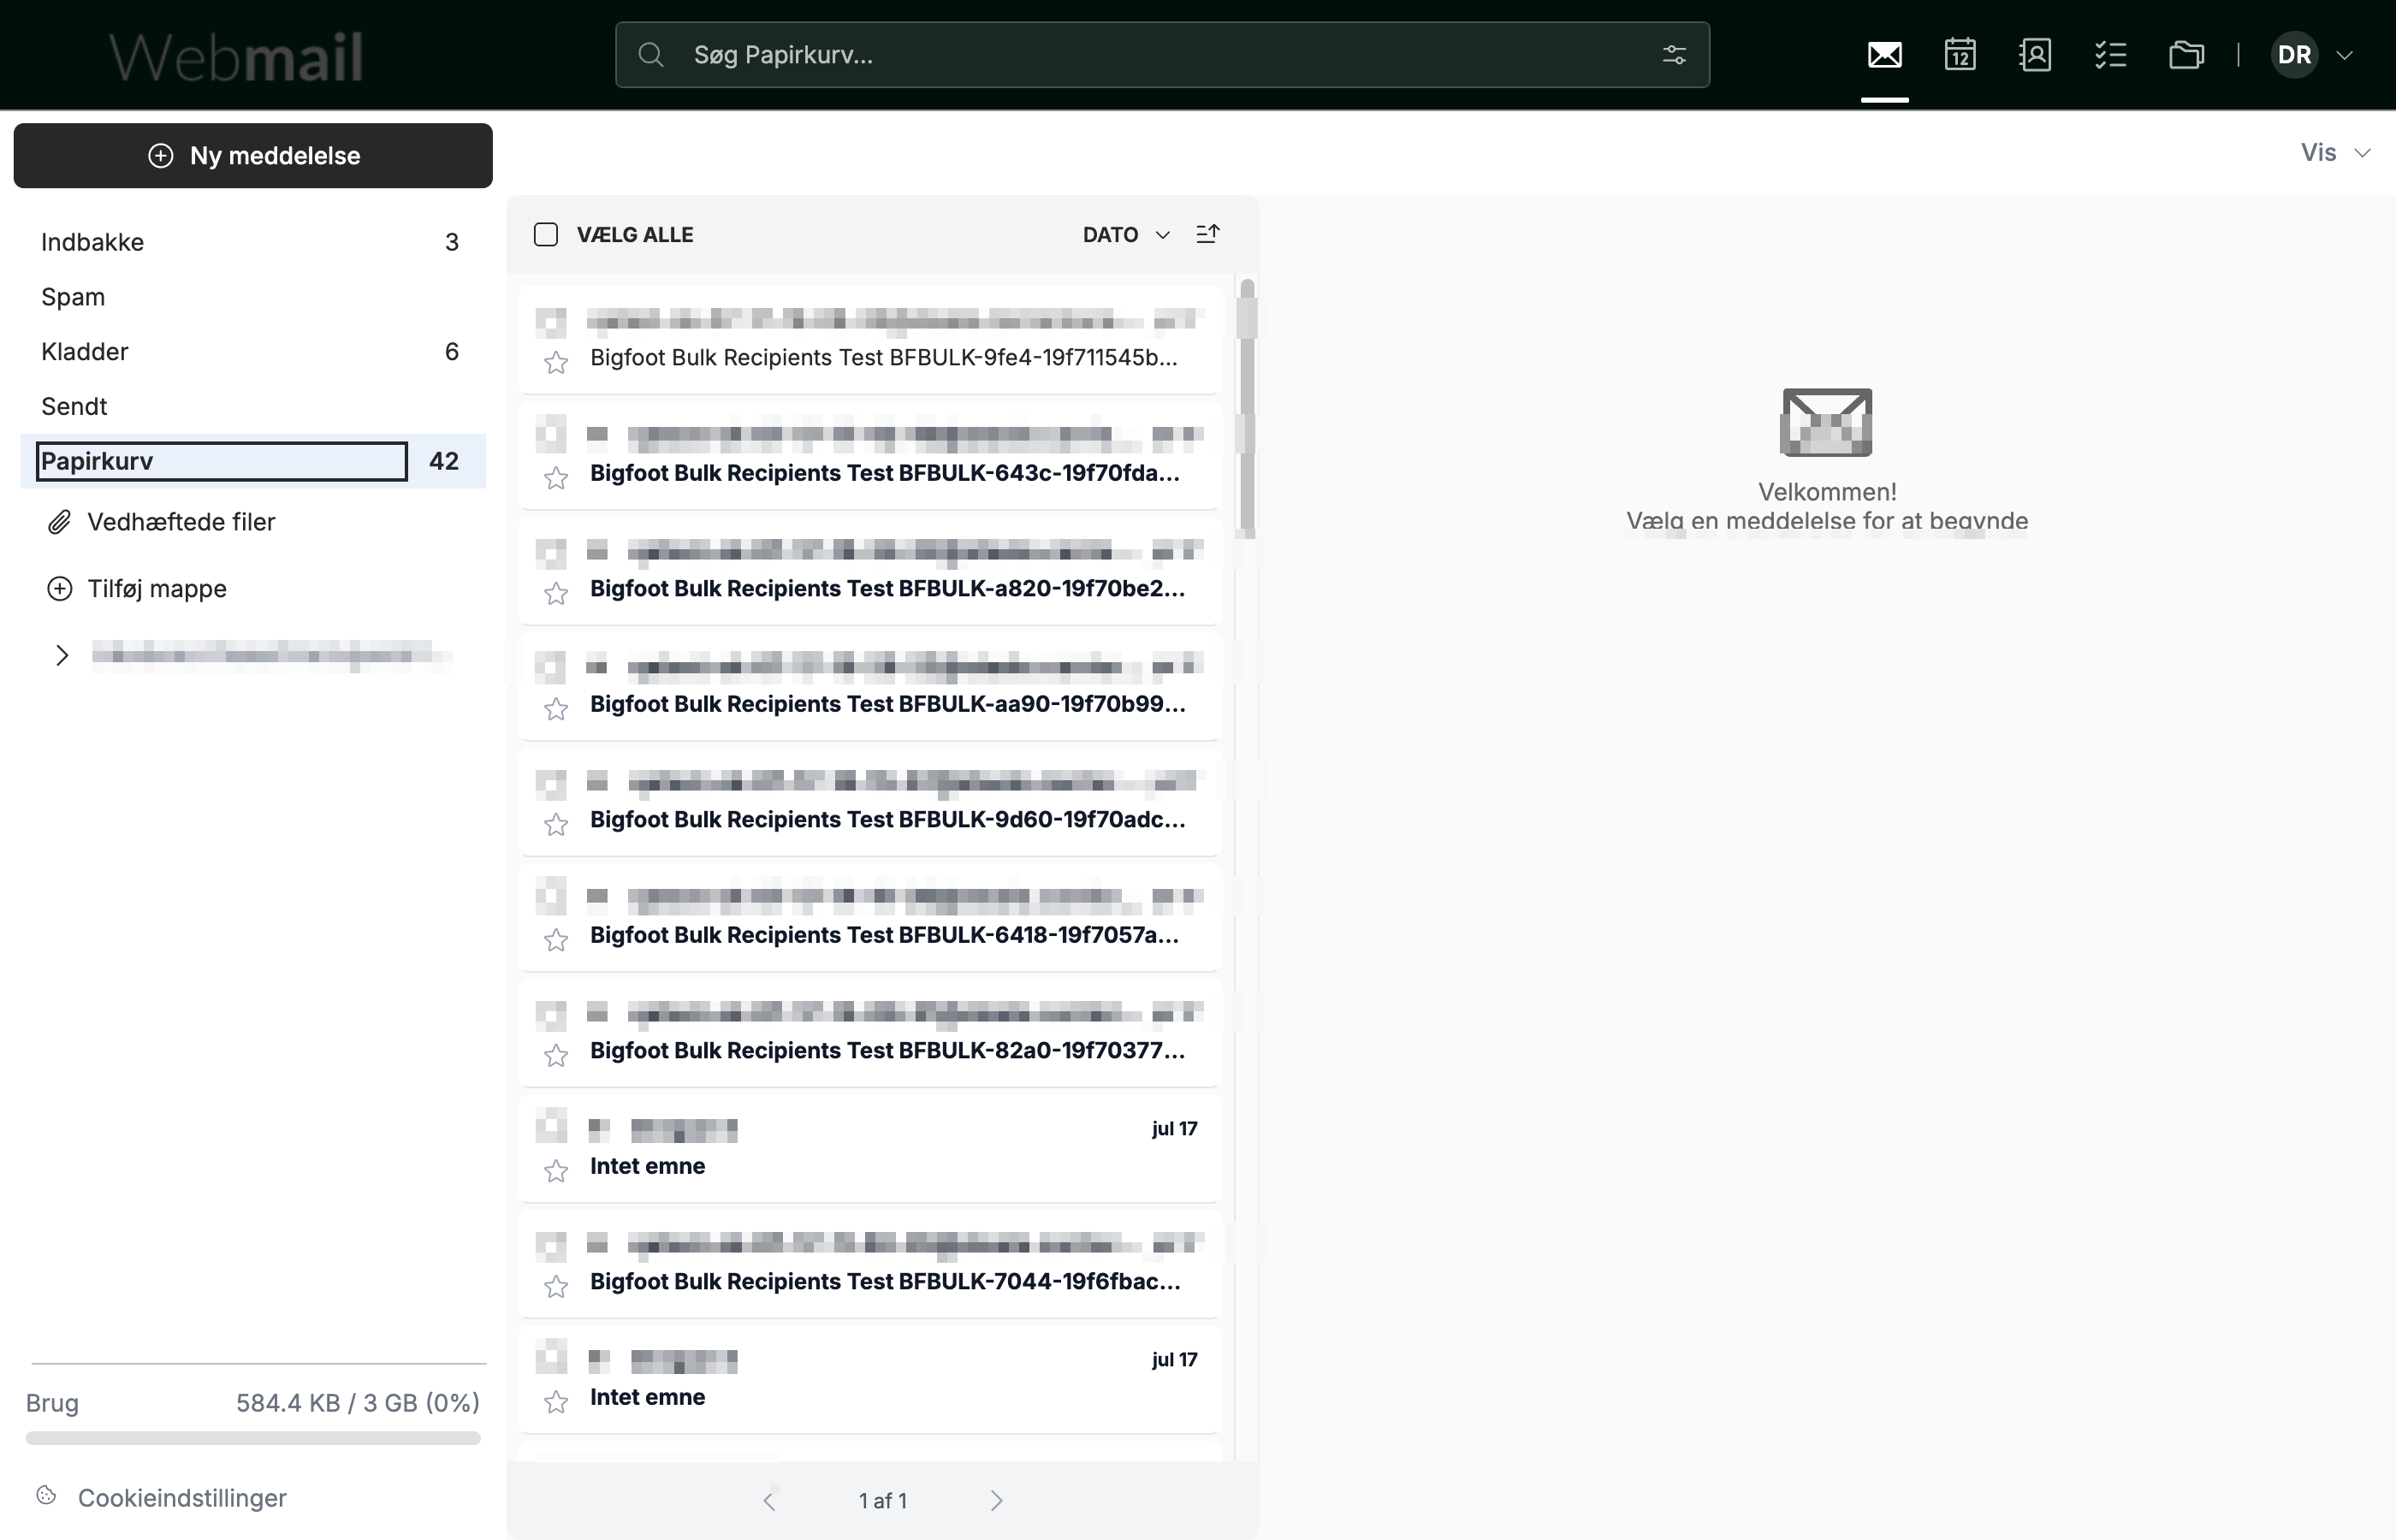Go to the next page arrow
The image size is (2396, 1540).
996,1501
